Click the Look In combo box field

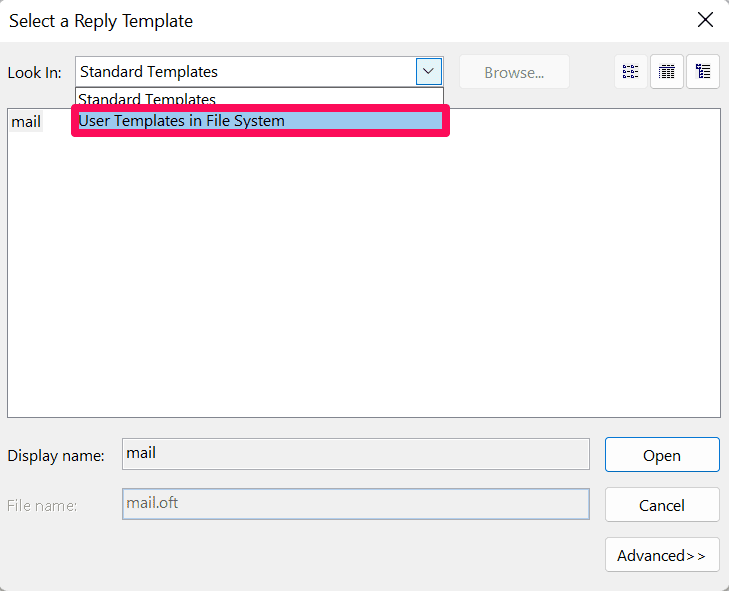tap(245, 72)
